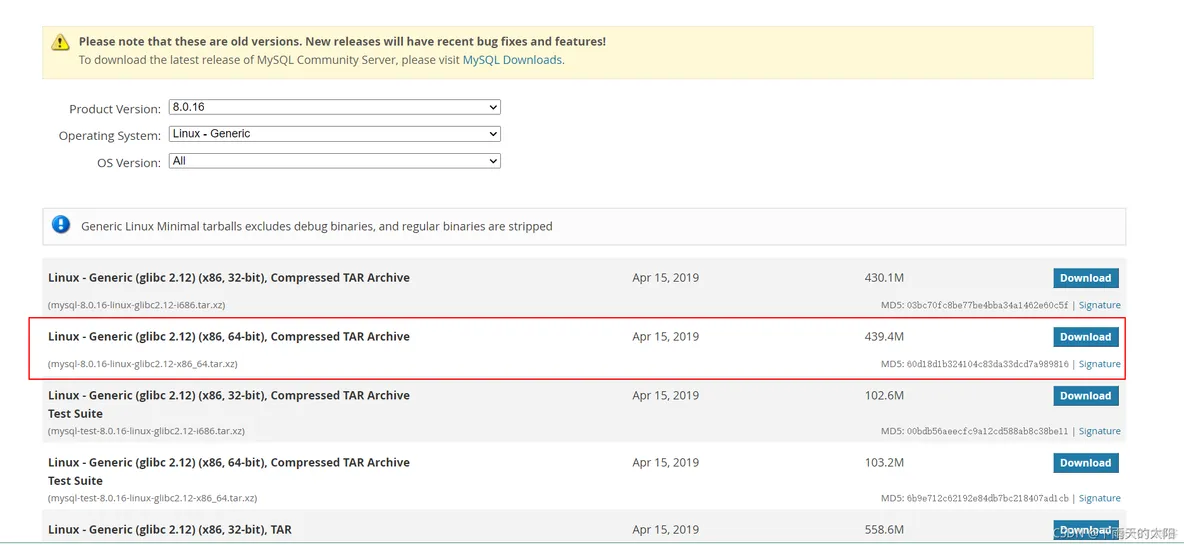Click the blue info icon
This screenshot has width=1184, height=545.
[x=60, y=225]
